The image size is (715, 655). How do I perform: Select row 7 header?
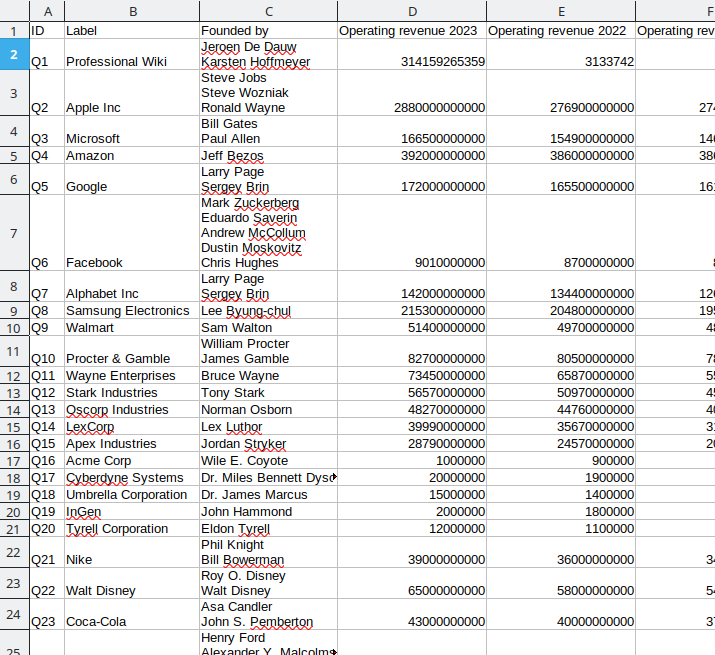tap(14, 233)
